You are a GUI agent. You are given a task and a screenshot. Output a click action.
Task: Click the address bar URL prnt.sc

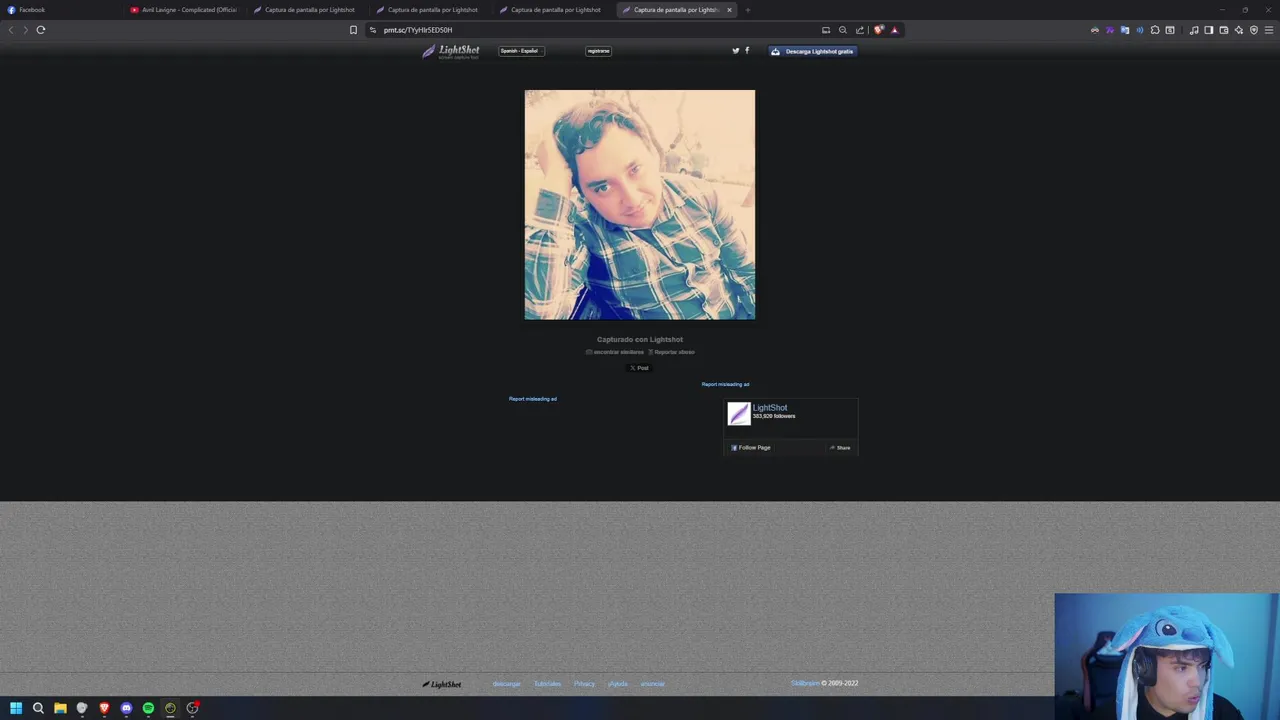[x=418, y=30]
